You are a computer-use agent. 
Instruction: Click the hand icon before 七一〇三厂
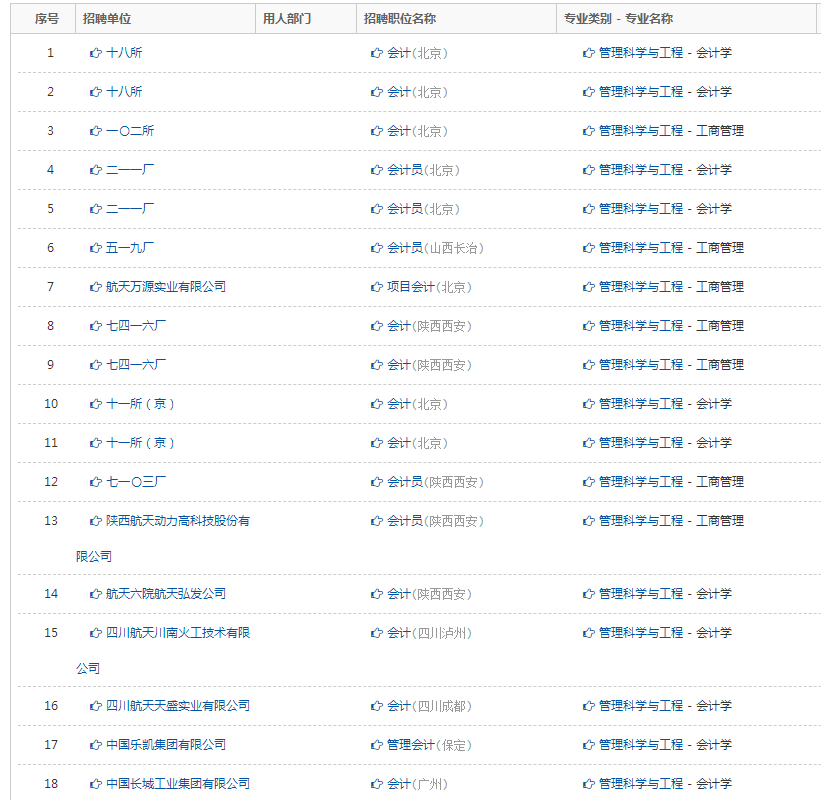[x=95, y=482]
